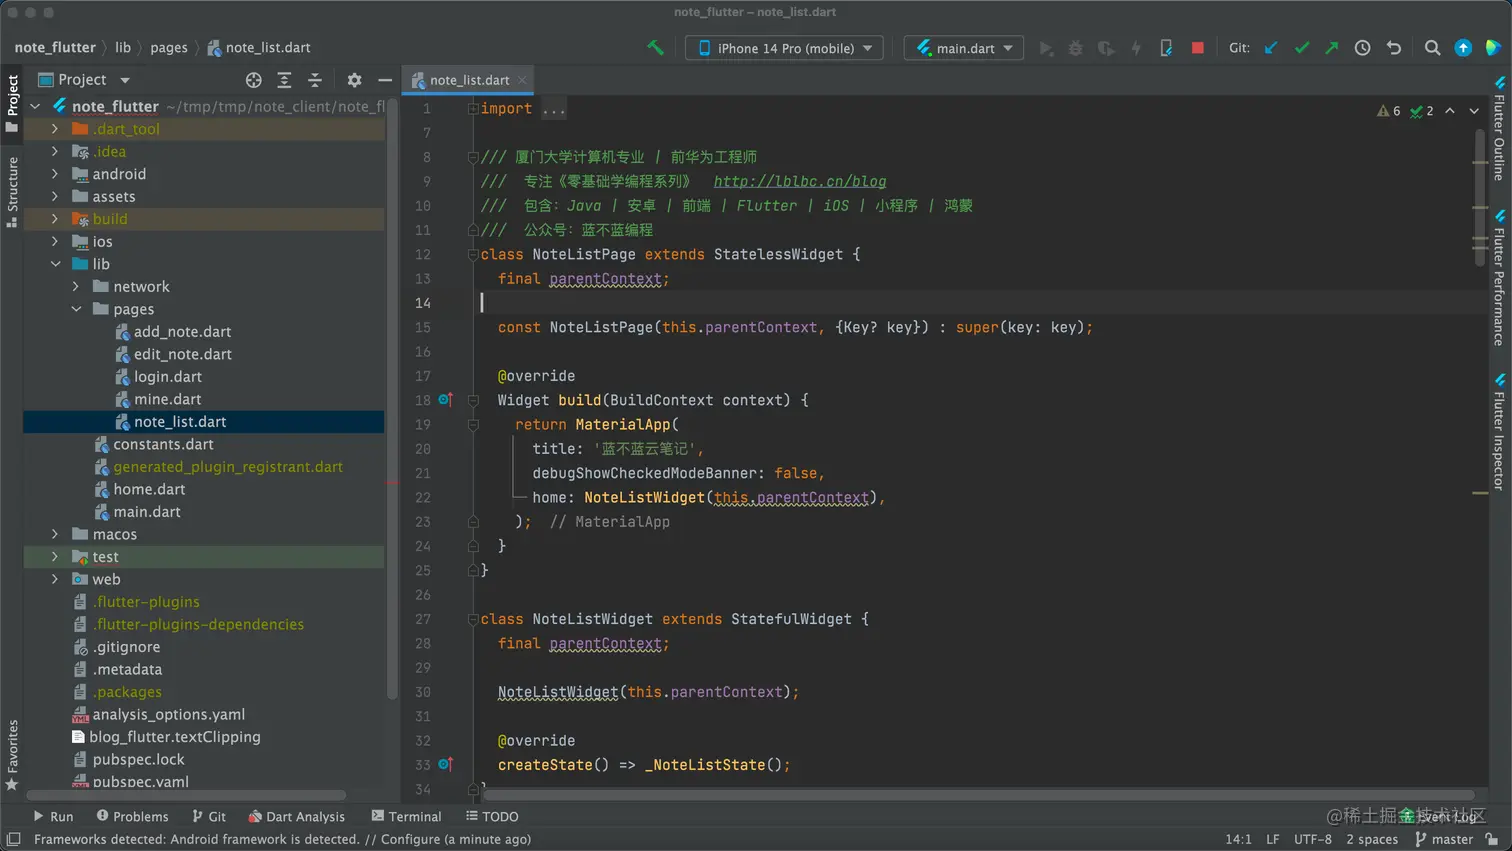Click the Debug bug icon
1512x851 pixels.
click(x=1076, y=48)
